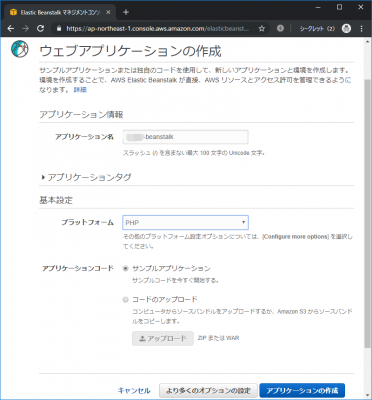The width and height of the screenshot is (372, 400).
Task: Go back using the browser back arrow
Action: tap(11, 29)
